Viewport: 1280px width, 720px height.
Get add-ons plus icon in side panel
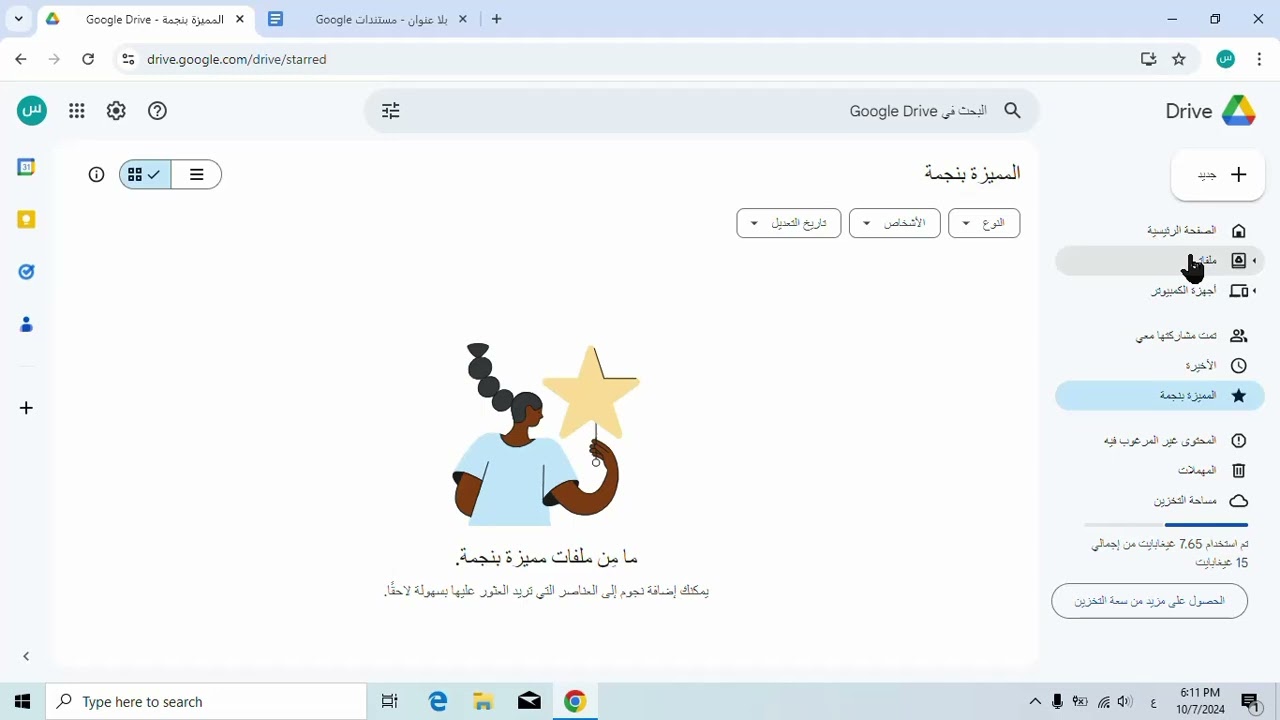(x=26, y=408)
